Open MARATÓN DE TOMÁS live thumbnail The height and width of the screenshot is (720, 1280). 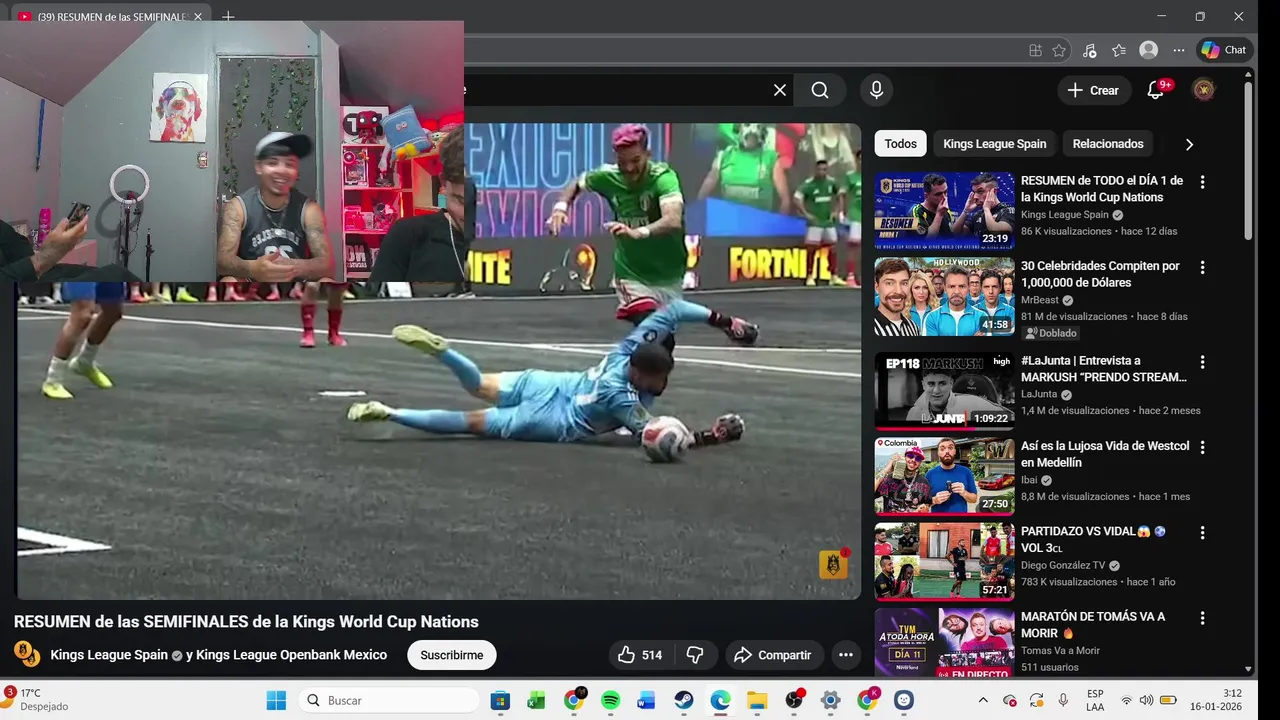tap(944, 643)
